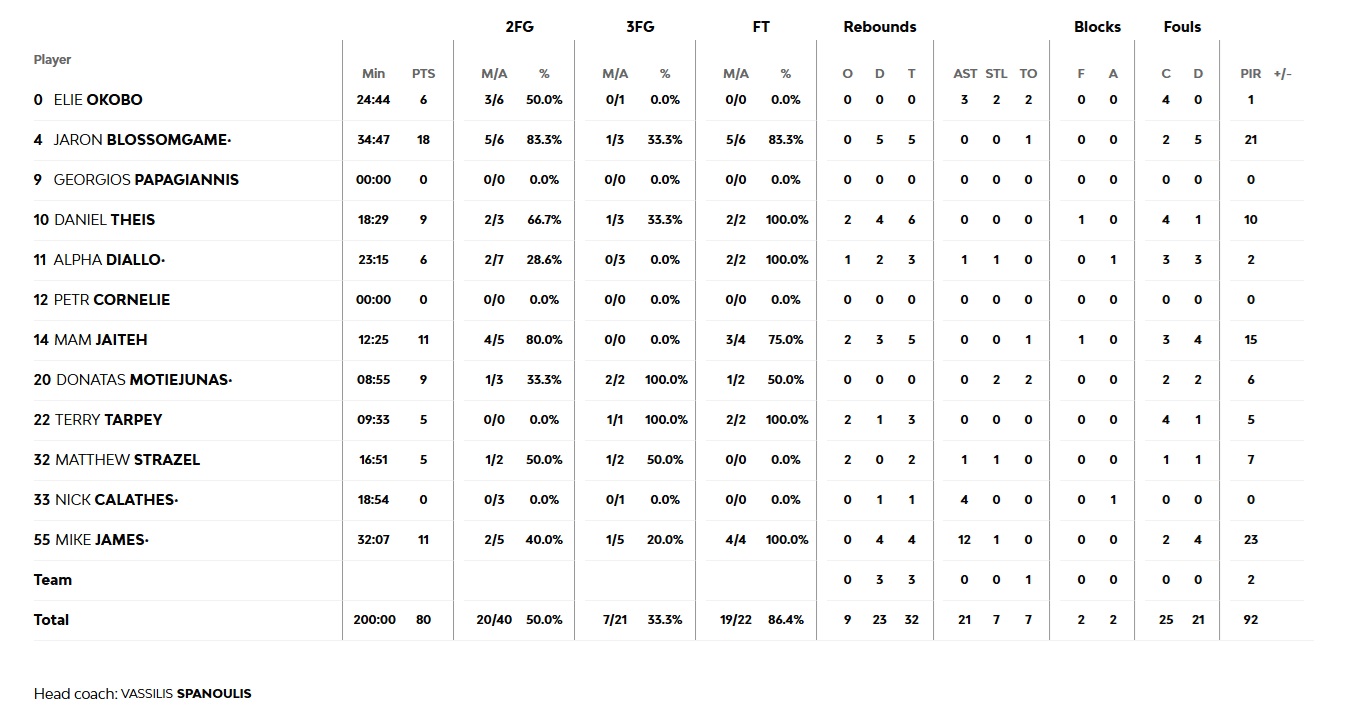This screenshot has width=1352, height=725.
Task: Open Alpha Diallo player profile
Action: [108, 260]
